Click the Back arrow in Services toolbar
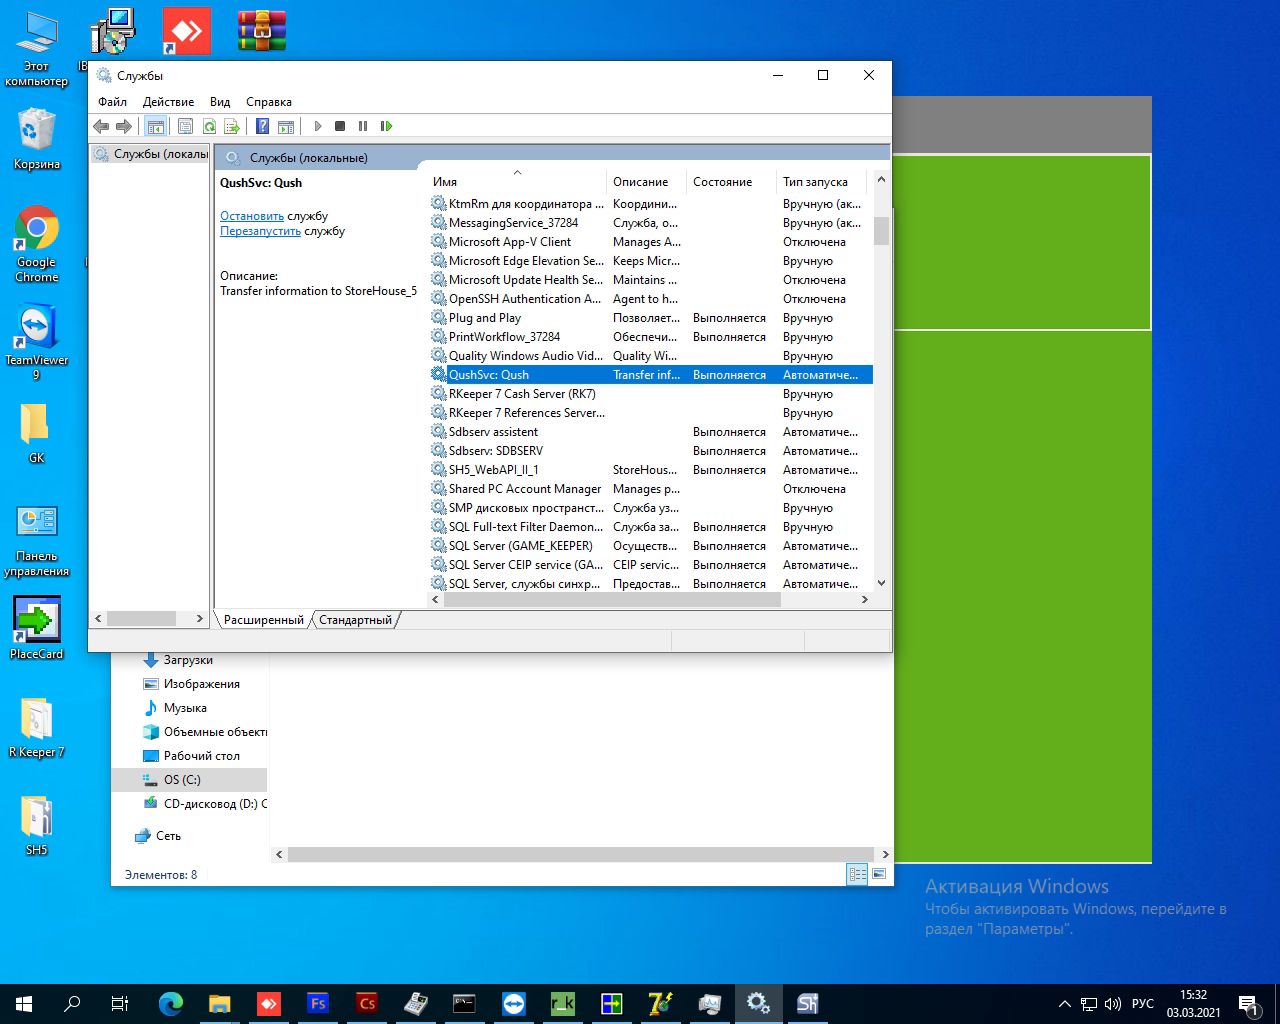This screenshot has width=1280, height=1024. point(101,126)
